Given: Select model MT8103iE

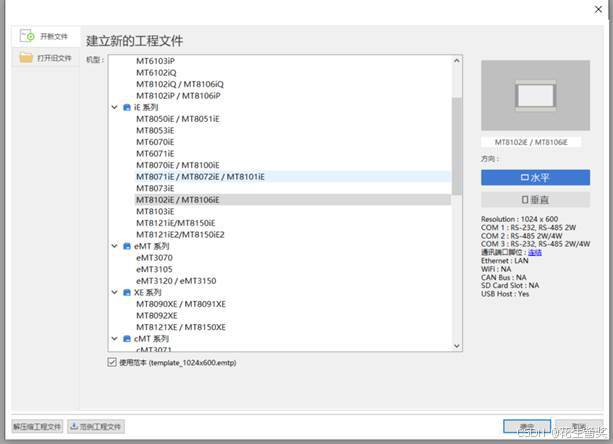Looking at the screenshot, I should point(155,211).
